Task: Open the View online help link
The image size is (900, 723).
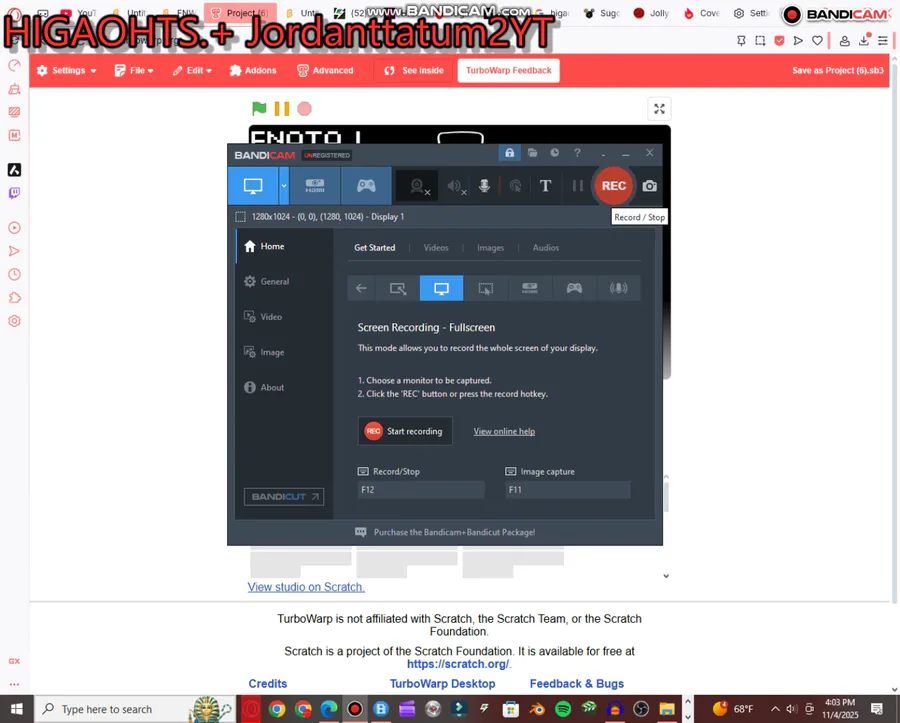Action: pyautogui.click(x=504, y=432)
